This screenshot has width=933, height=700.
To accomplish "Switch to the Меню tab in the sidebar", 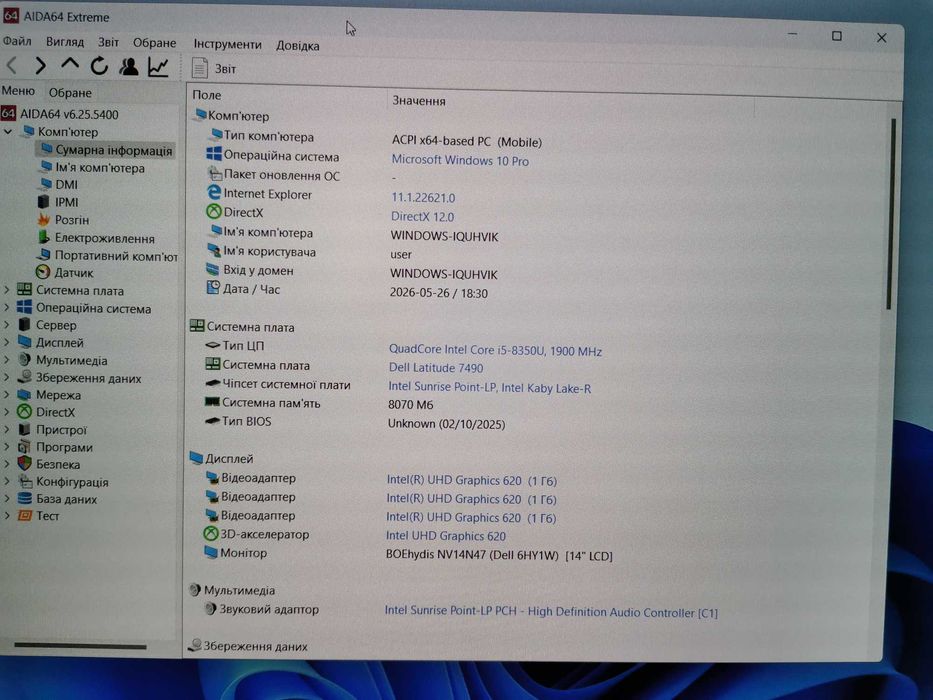I will tap(18, 91).
